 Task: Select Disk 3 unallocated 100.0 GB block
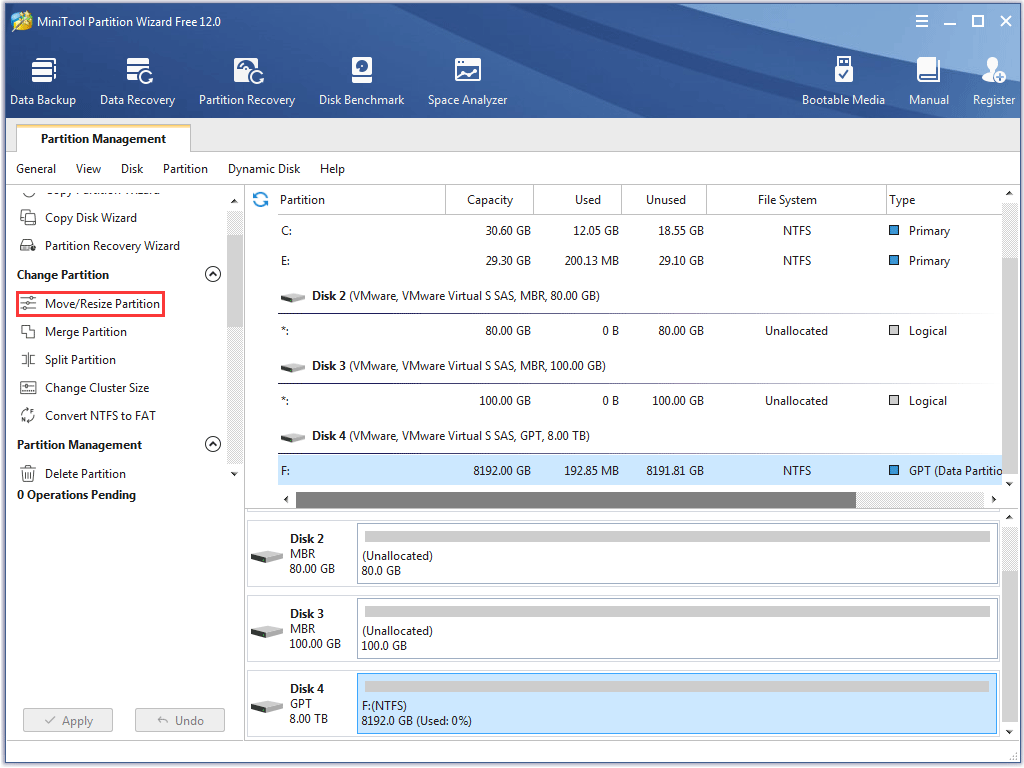point(677,629)
